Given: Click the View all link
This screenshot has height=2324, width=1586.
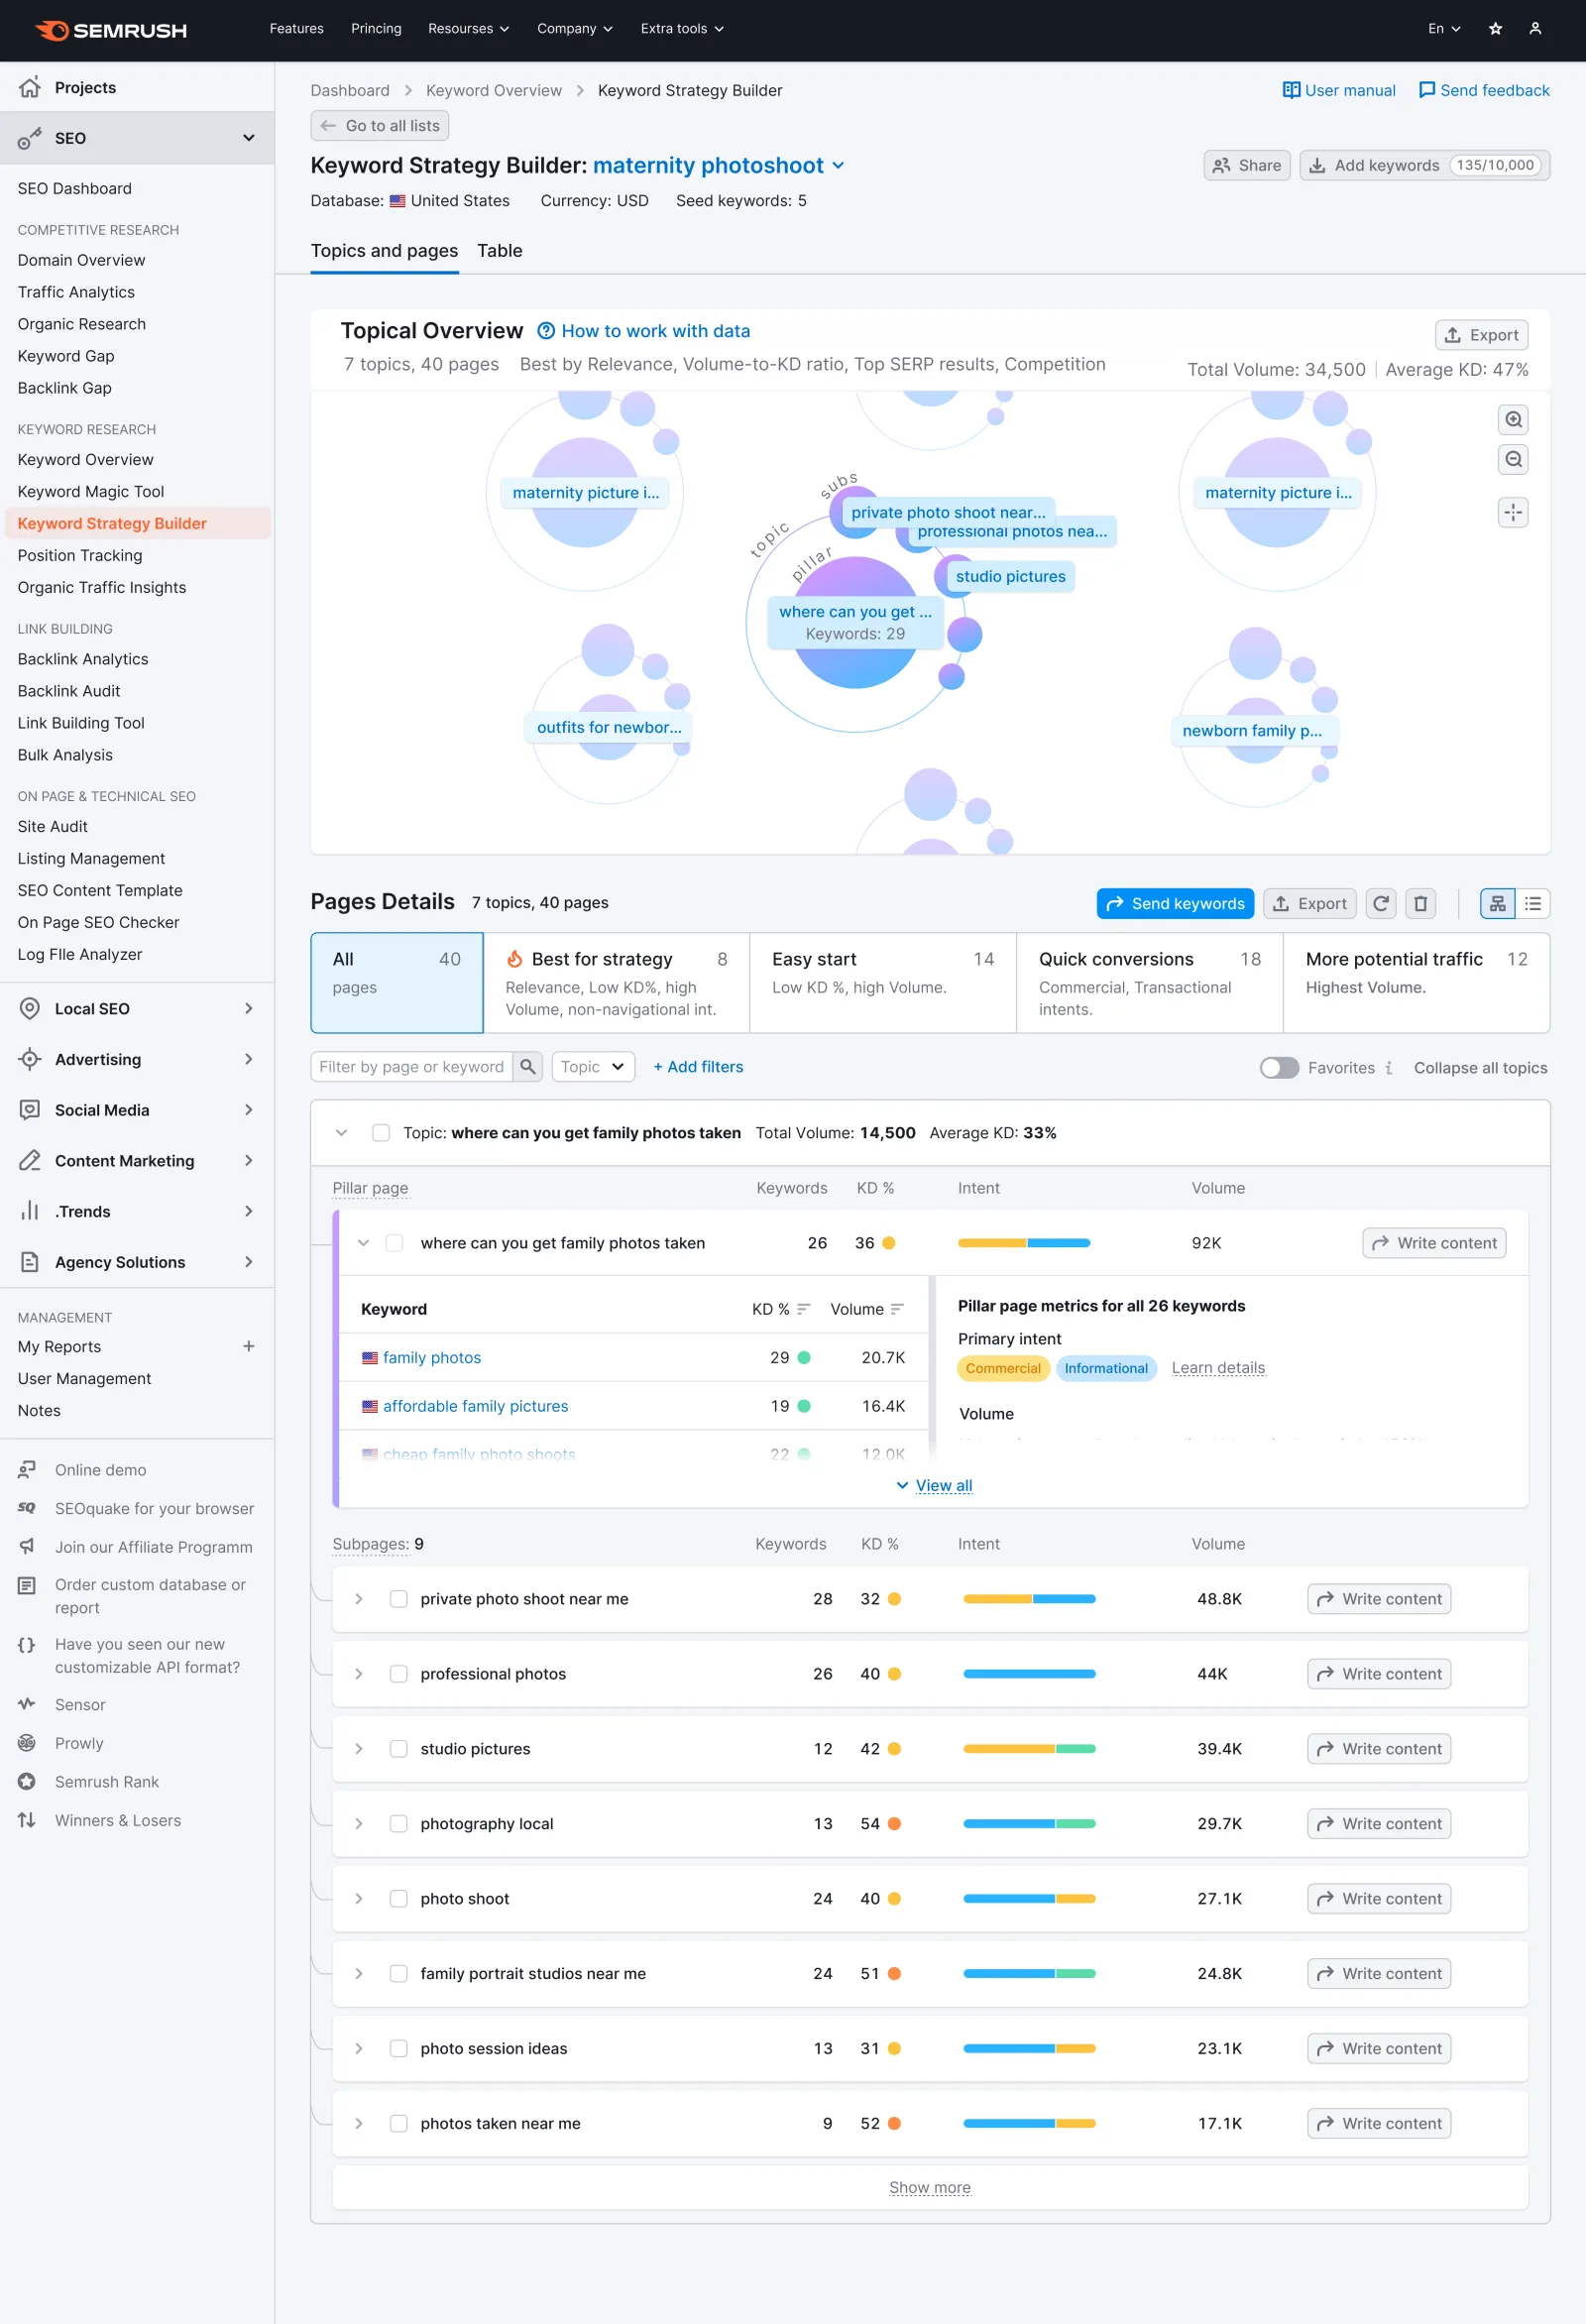Looking at the screenshot, I should point(944,1486).
